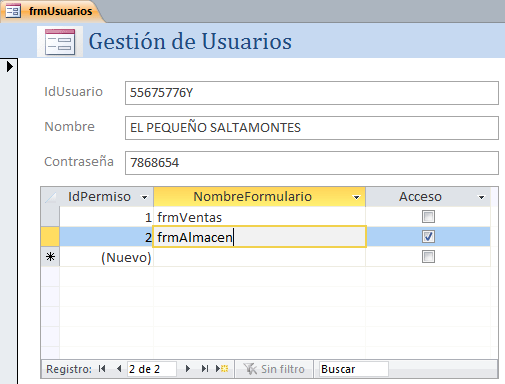
Task: Click the frmUsuarios tab form icon
Action: pyautogui.click(x=13, y=11)
